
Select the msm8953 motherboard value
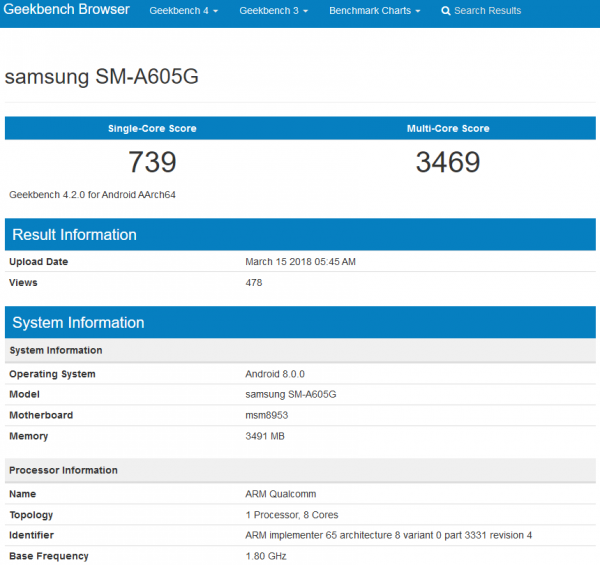coord(267,415)
